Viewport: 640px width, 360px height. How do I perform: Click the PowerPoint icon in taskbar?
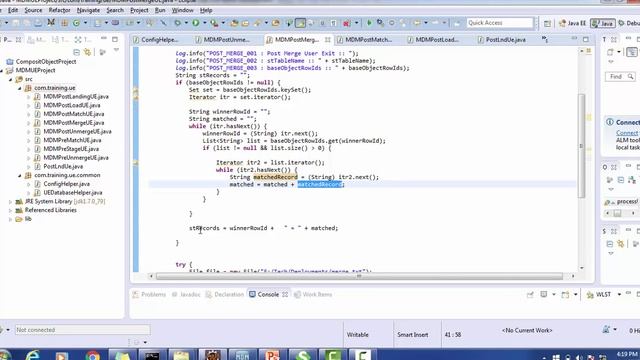273,356
